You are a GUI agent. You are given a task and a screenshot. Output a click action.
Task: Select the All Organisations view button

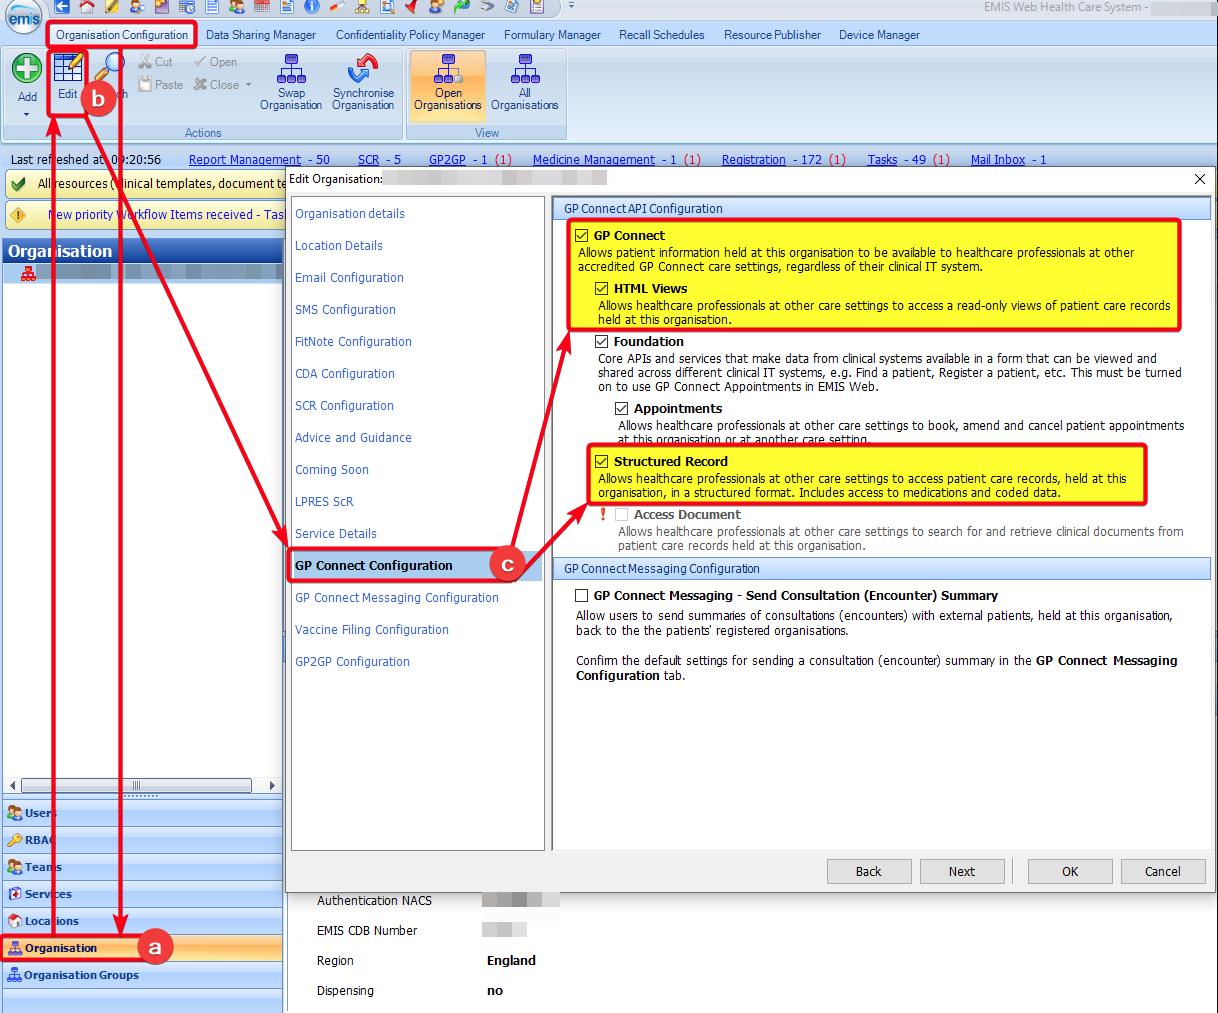pyautogui.click(x=525, y=83)
